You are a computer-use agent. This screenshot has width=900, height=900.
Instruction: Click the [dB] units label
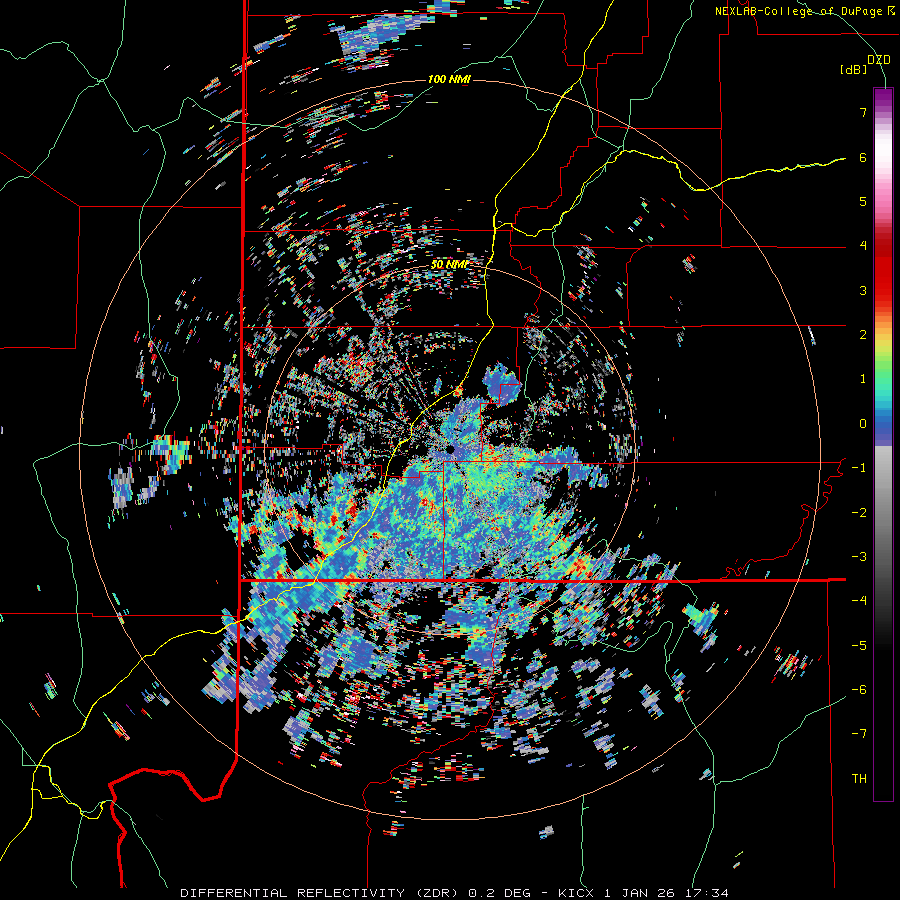pyautogui.click(x=853, y=70)
